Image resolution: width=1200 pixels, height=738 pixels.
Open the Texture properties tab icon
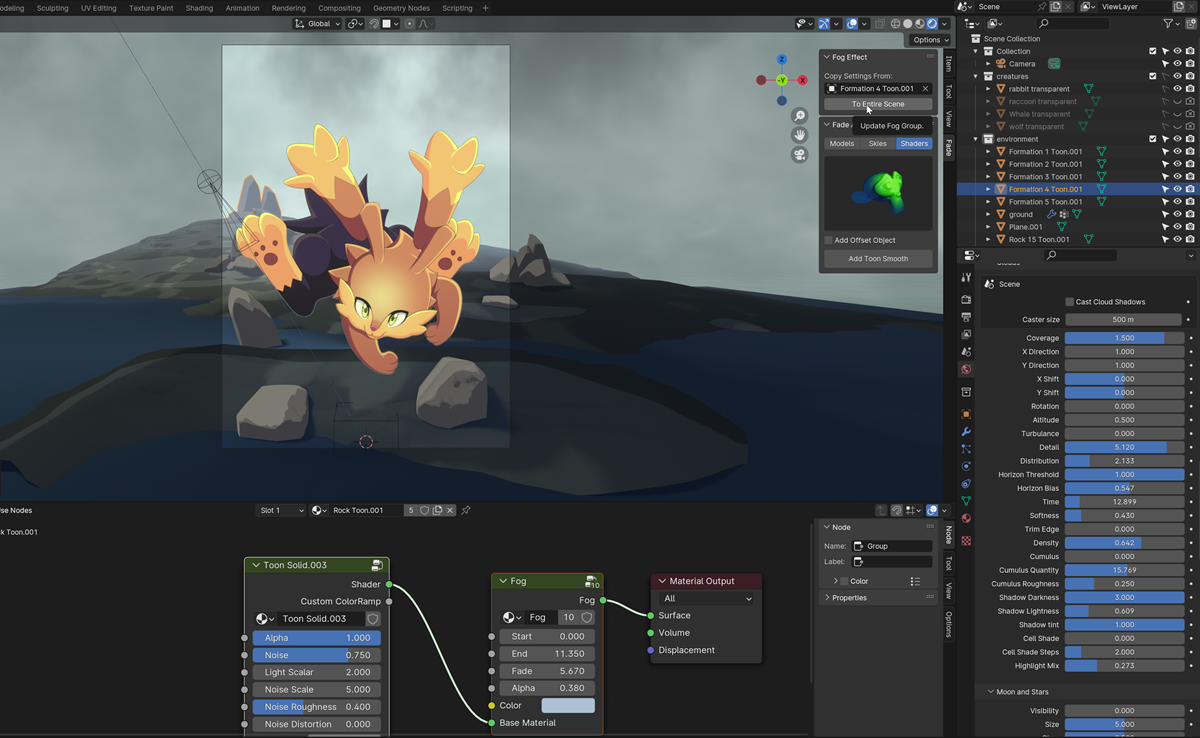coord(966,541)
